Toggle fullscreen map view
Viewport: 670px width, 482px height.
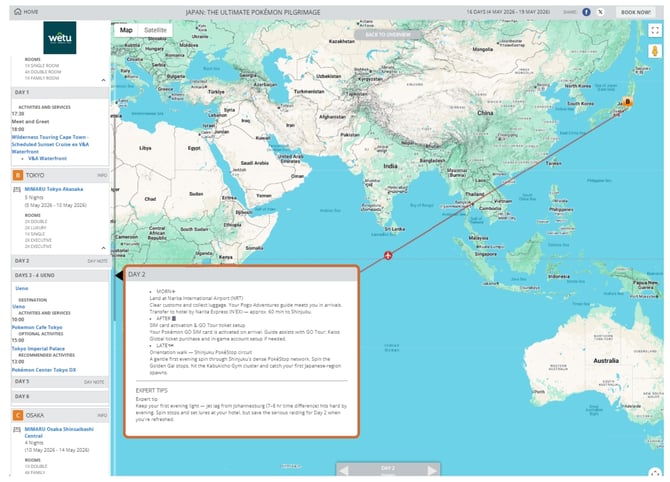(x=655, y=30)
